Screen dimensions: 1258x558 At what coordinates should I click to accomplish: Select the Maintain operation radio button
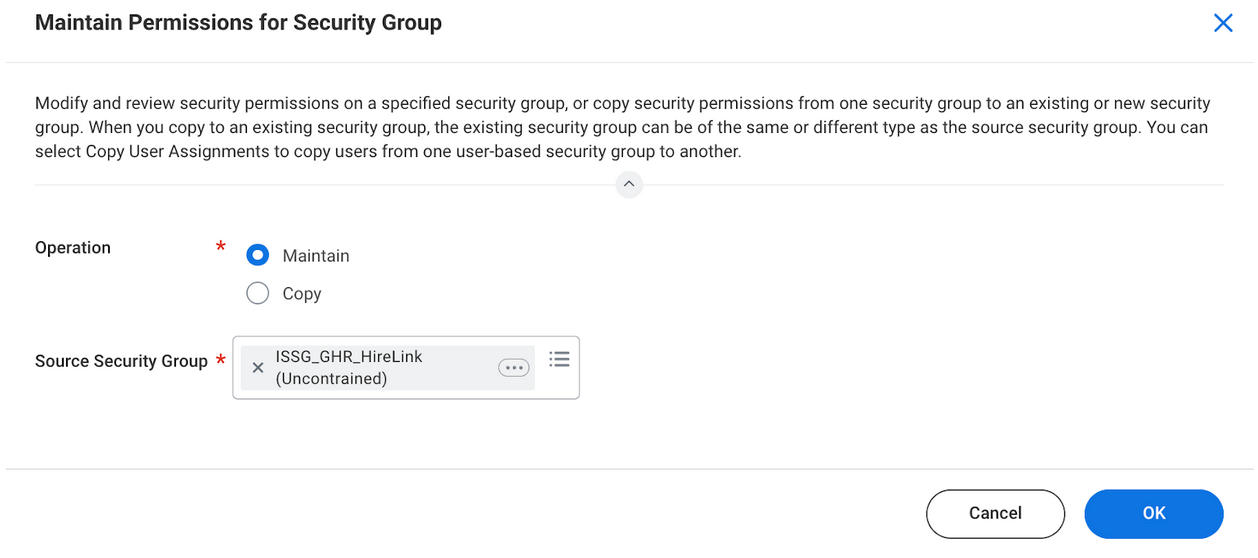pos(258,255)
